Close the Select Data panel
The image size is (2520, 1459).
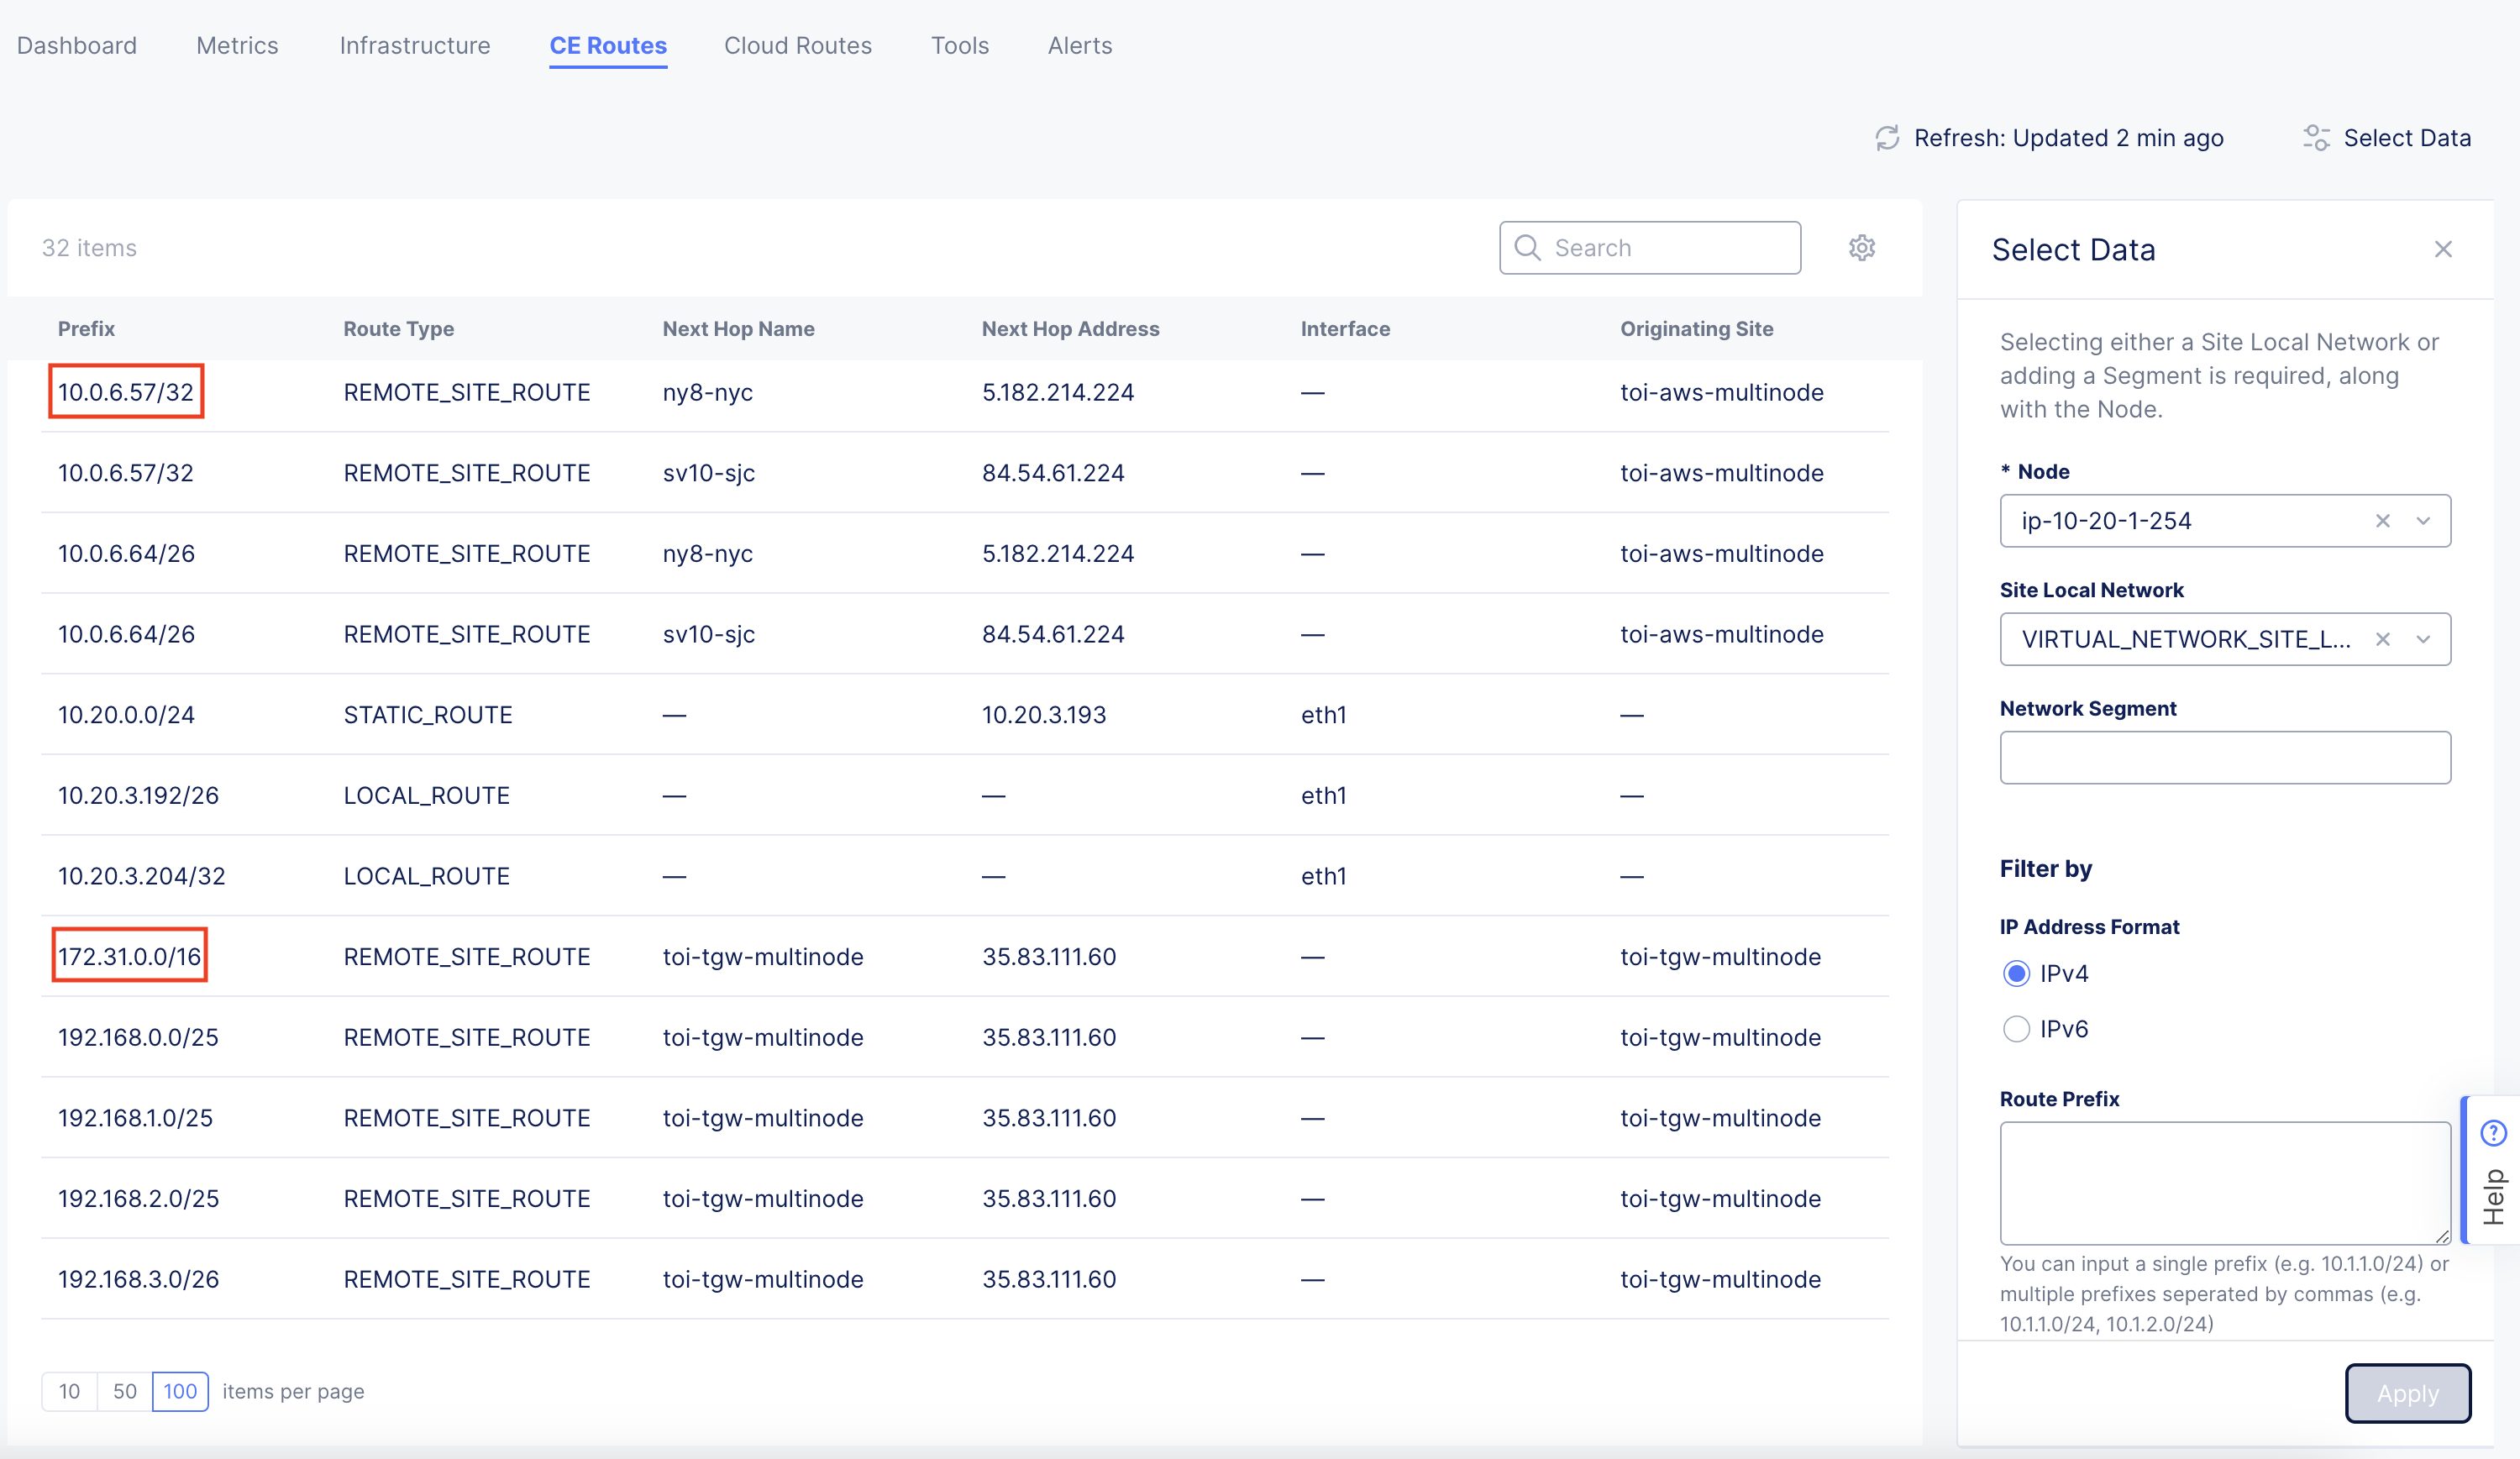click(2443, 249)
